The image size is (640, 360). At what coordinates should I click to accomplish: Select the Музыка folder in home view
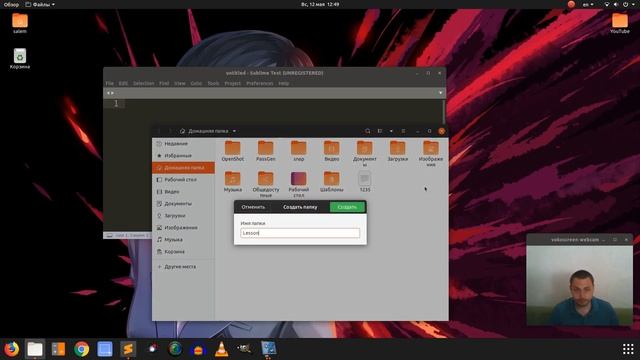(x=233, y=181)
